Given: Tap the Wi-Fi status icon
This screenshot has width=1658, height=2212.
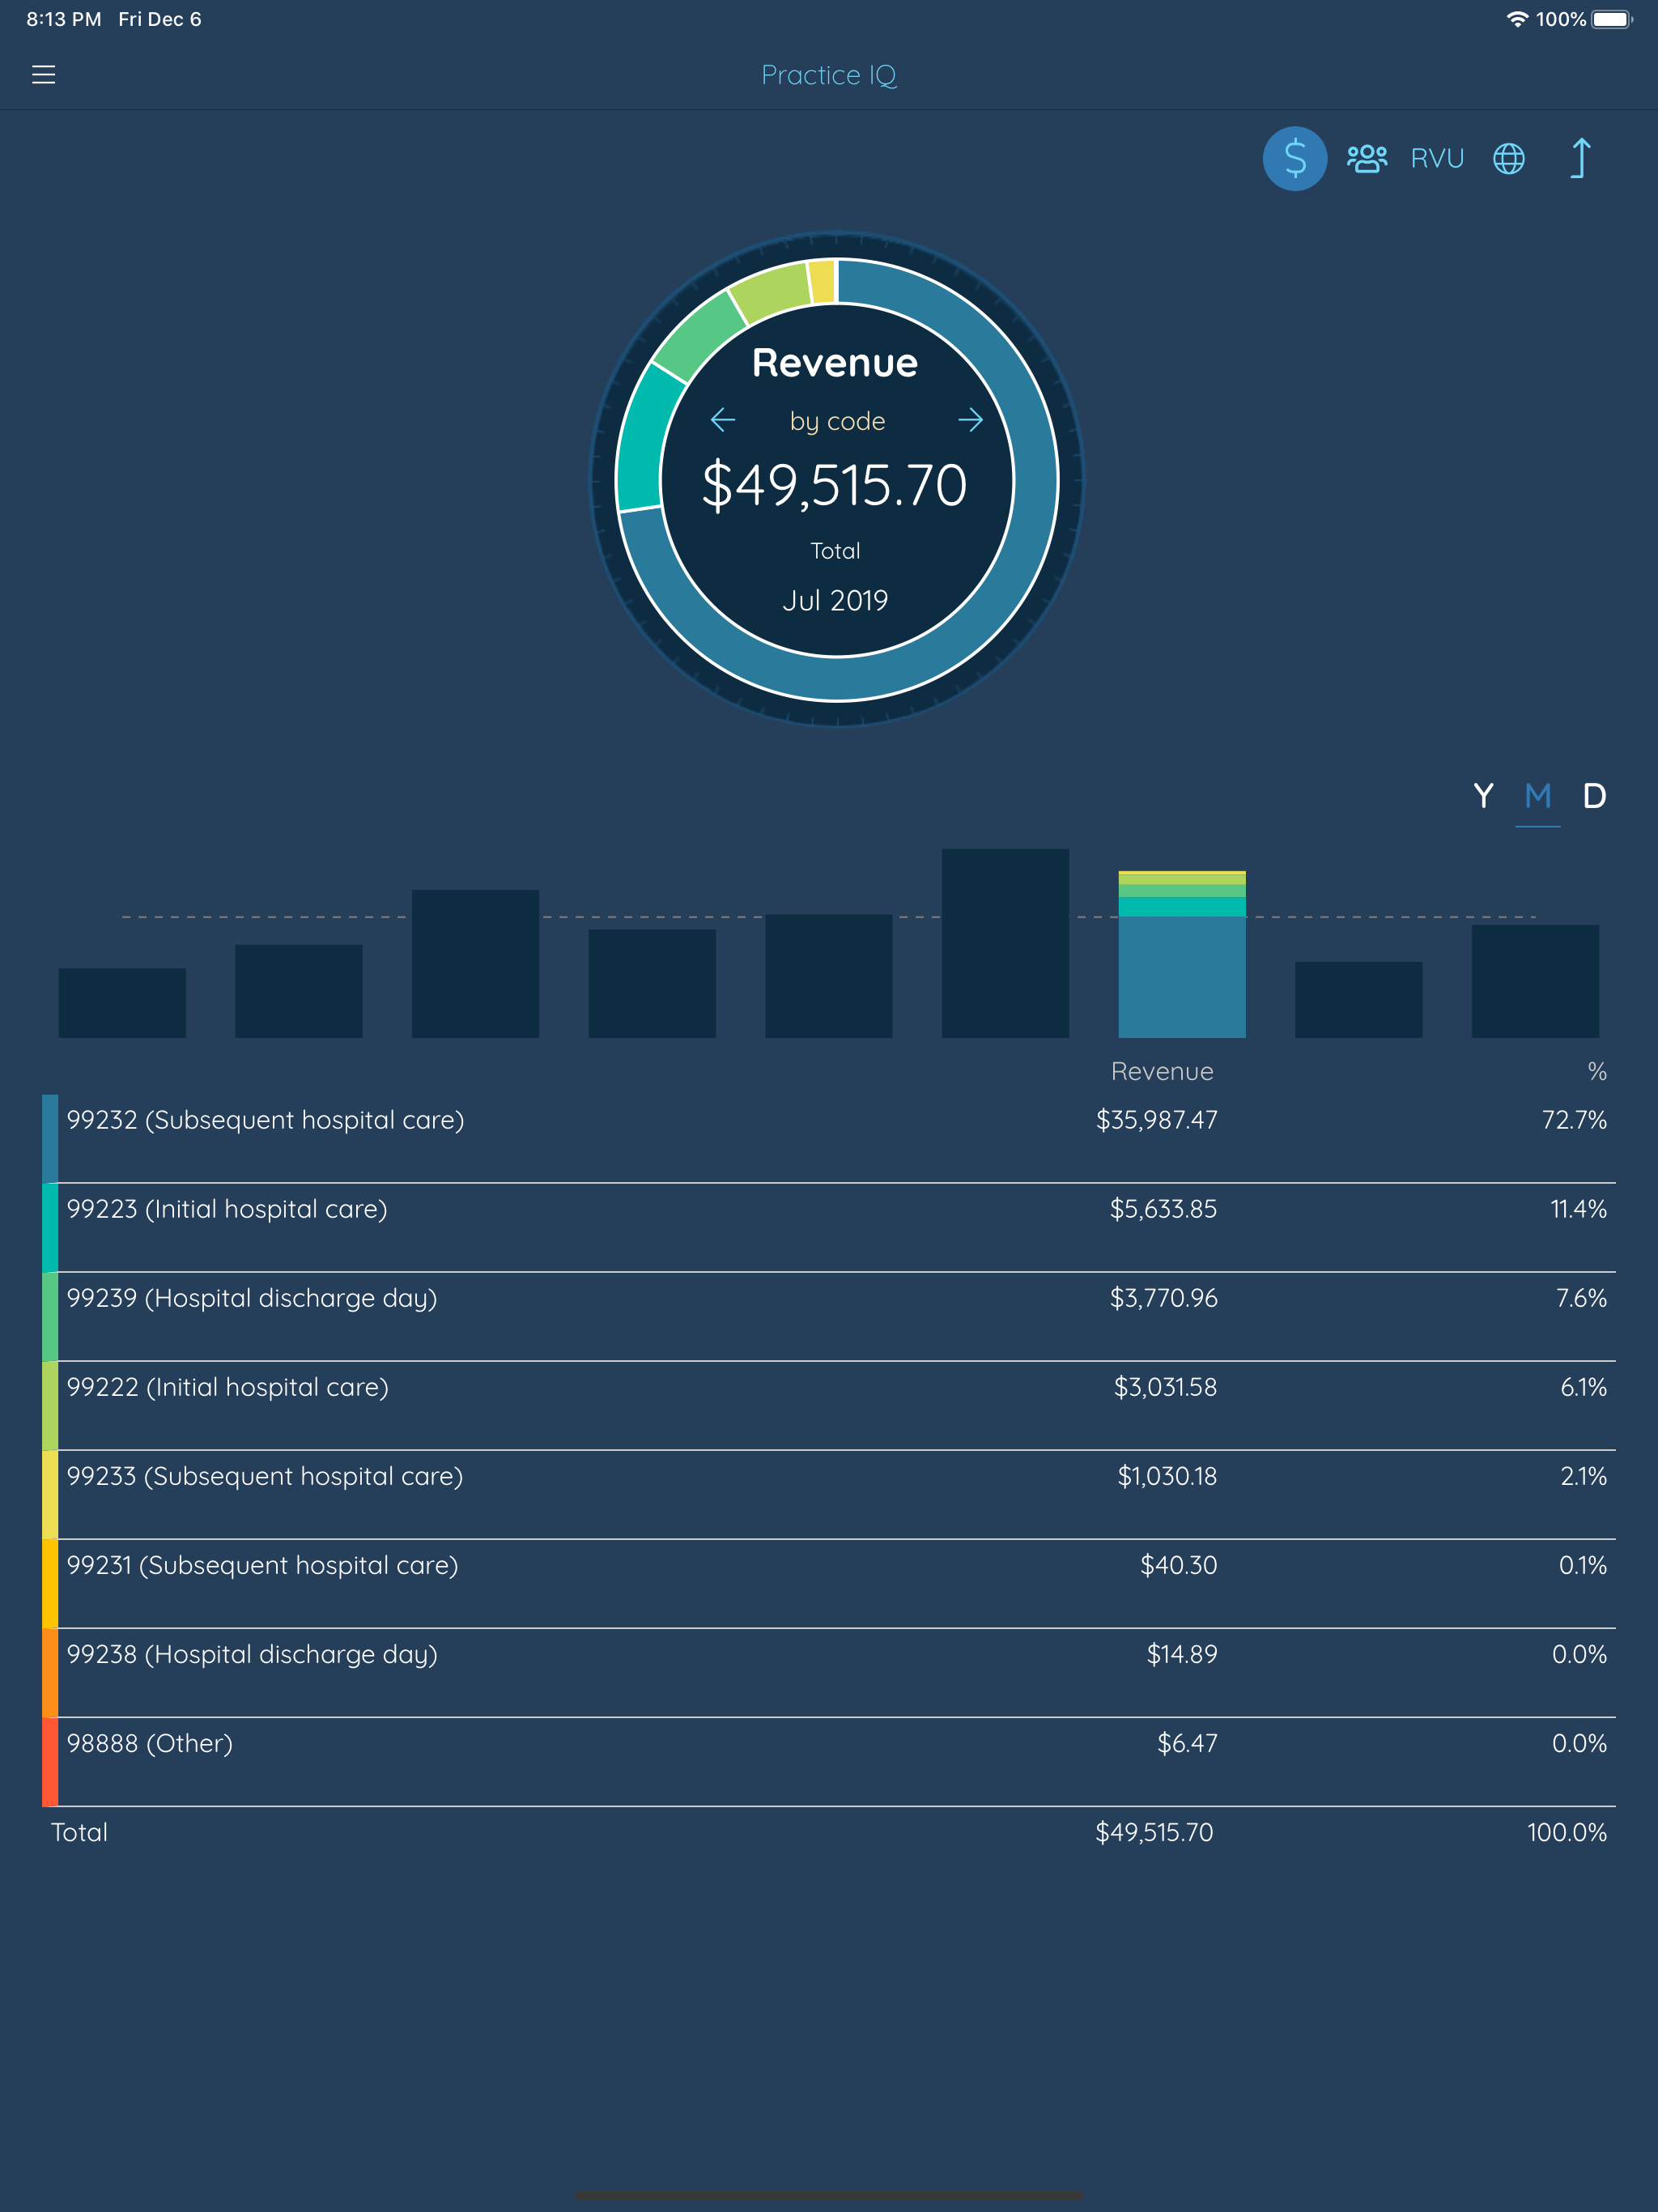Looking at the screenshot, I should tap(1517, 19).
